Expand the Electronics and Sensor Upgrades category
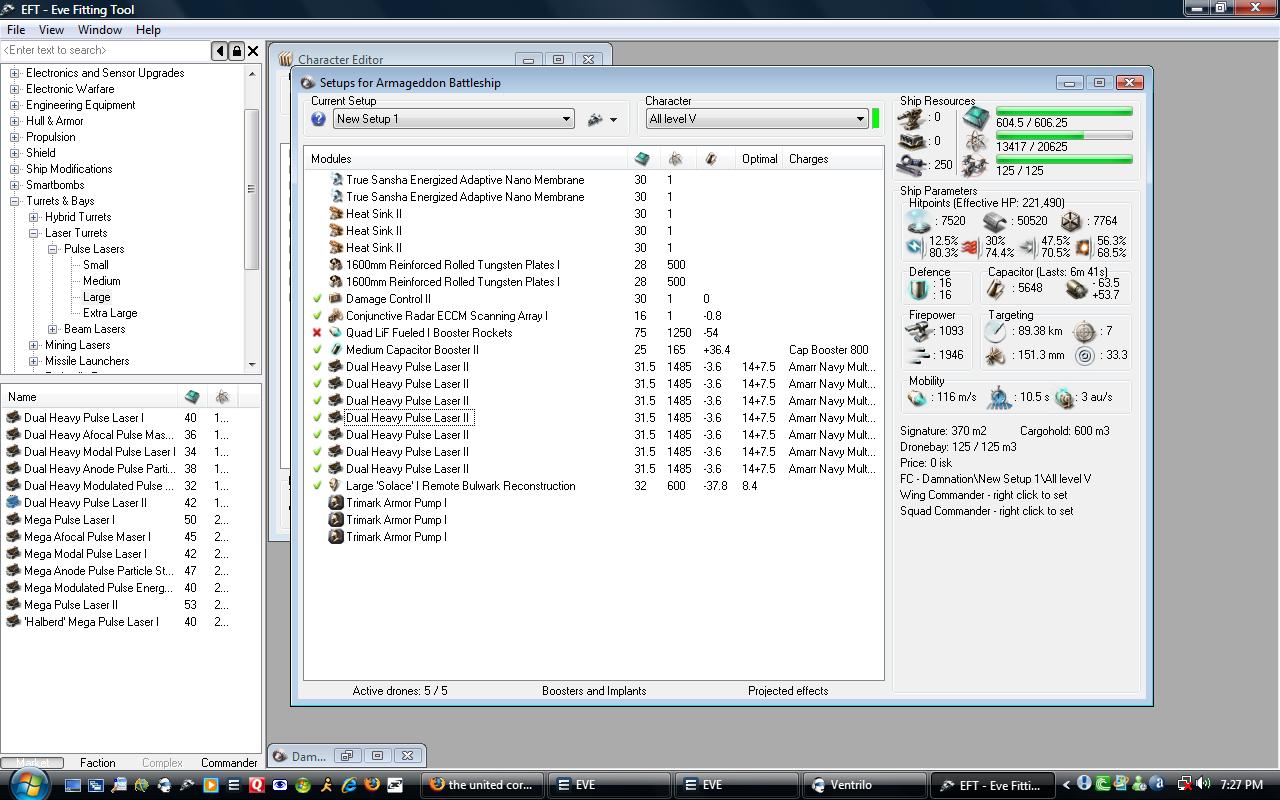This screenshot has width=1280, height=800. (15, 73)
